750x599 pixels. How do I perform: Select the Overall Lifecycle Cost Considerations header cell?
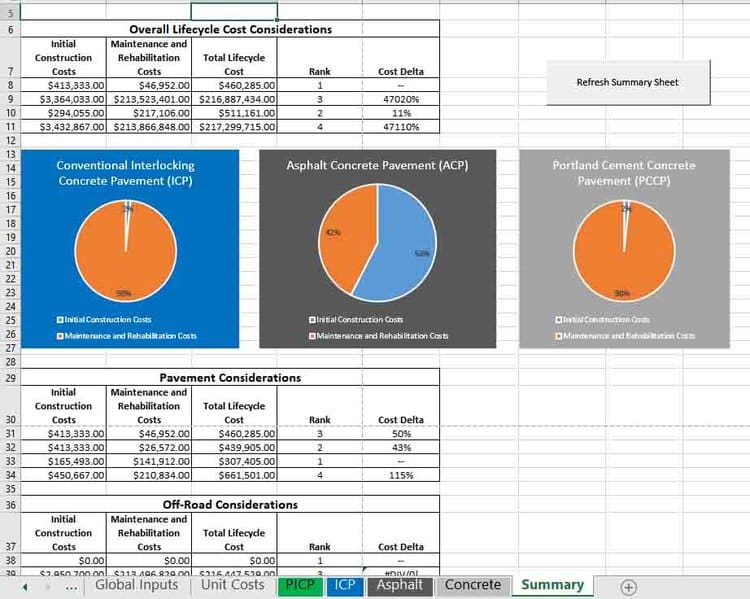click(x=230, y=29)
